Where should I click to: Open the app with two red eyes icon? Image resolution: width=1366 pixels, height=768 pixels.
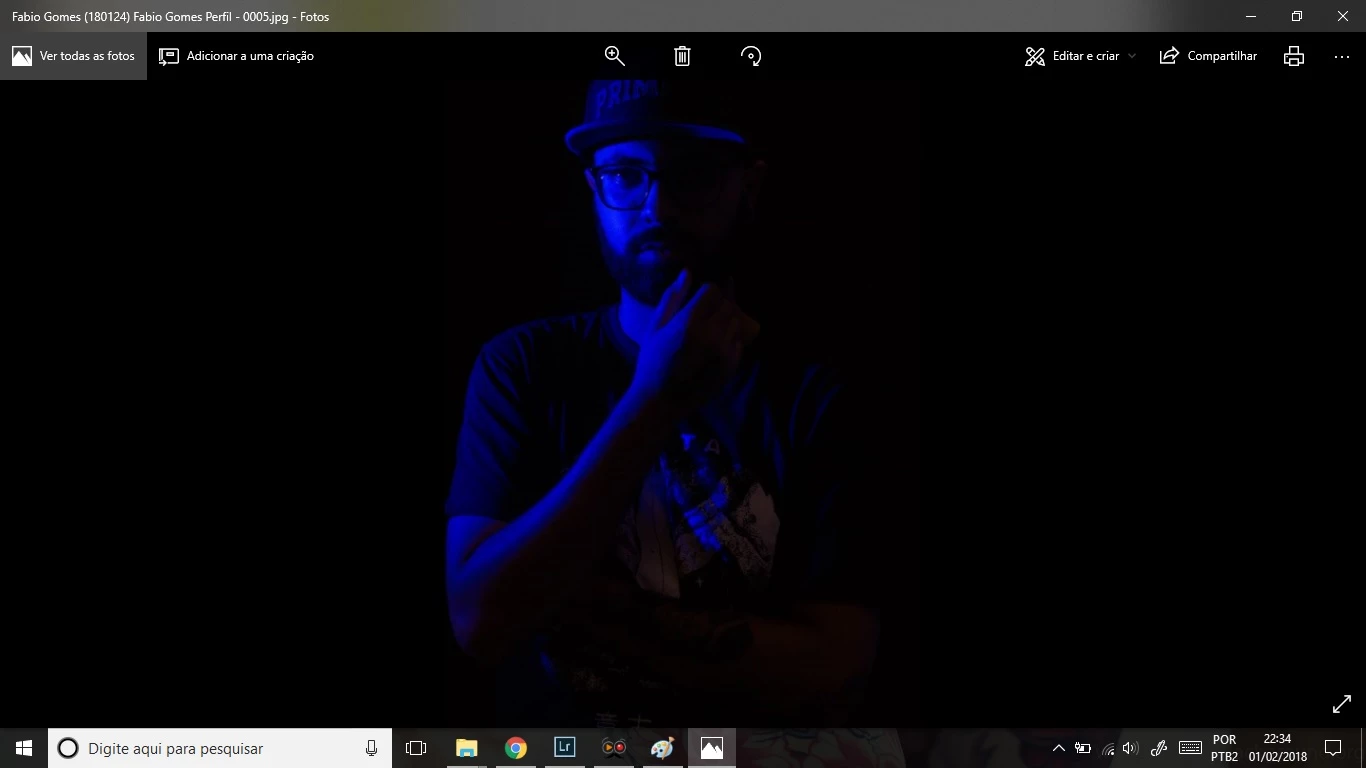tap(613, 748)
